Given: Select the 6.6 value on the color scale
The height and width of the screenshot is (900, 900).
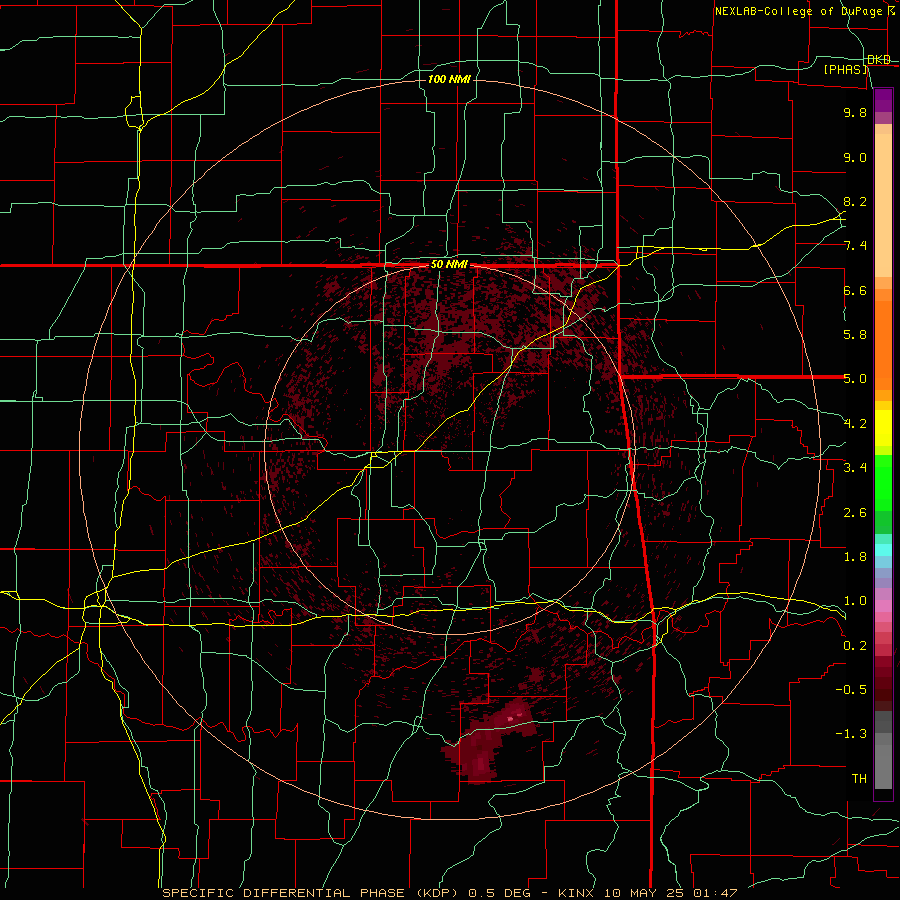Looking at the screenshot, I should [855, 290].
